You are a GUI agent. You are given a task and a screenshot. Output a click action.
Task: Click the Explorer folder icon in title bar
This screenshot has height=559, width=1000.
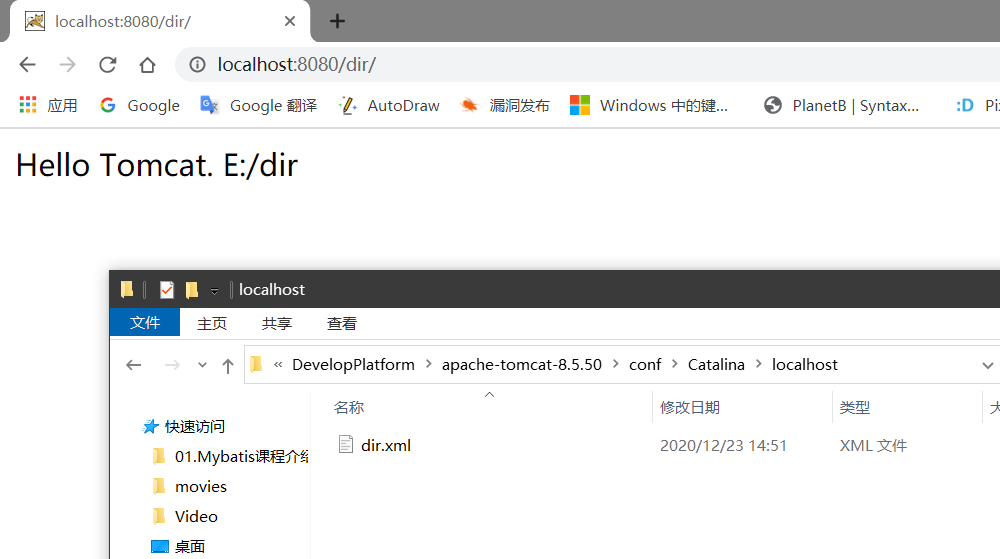pos(127,289)
